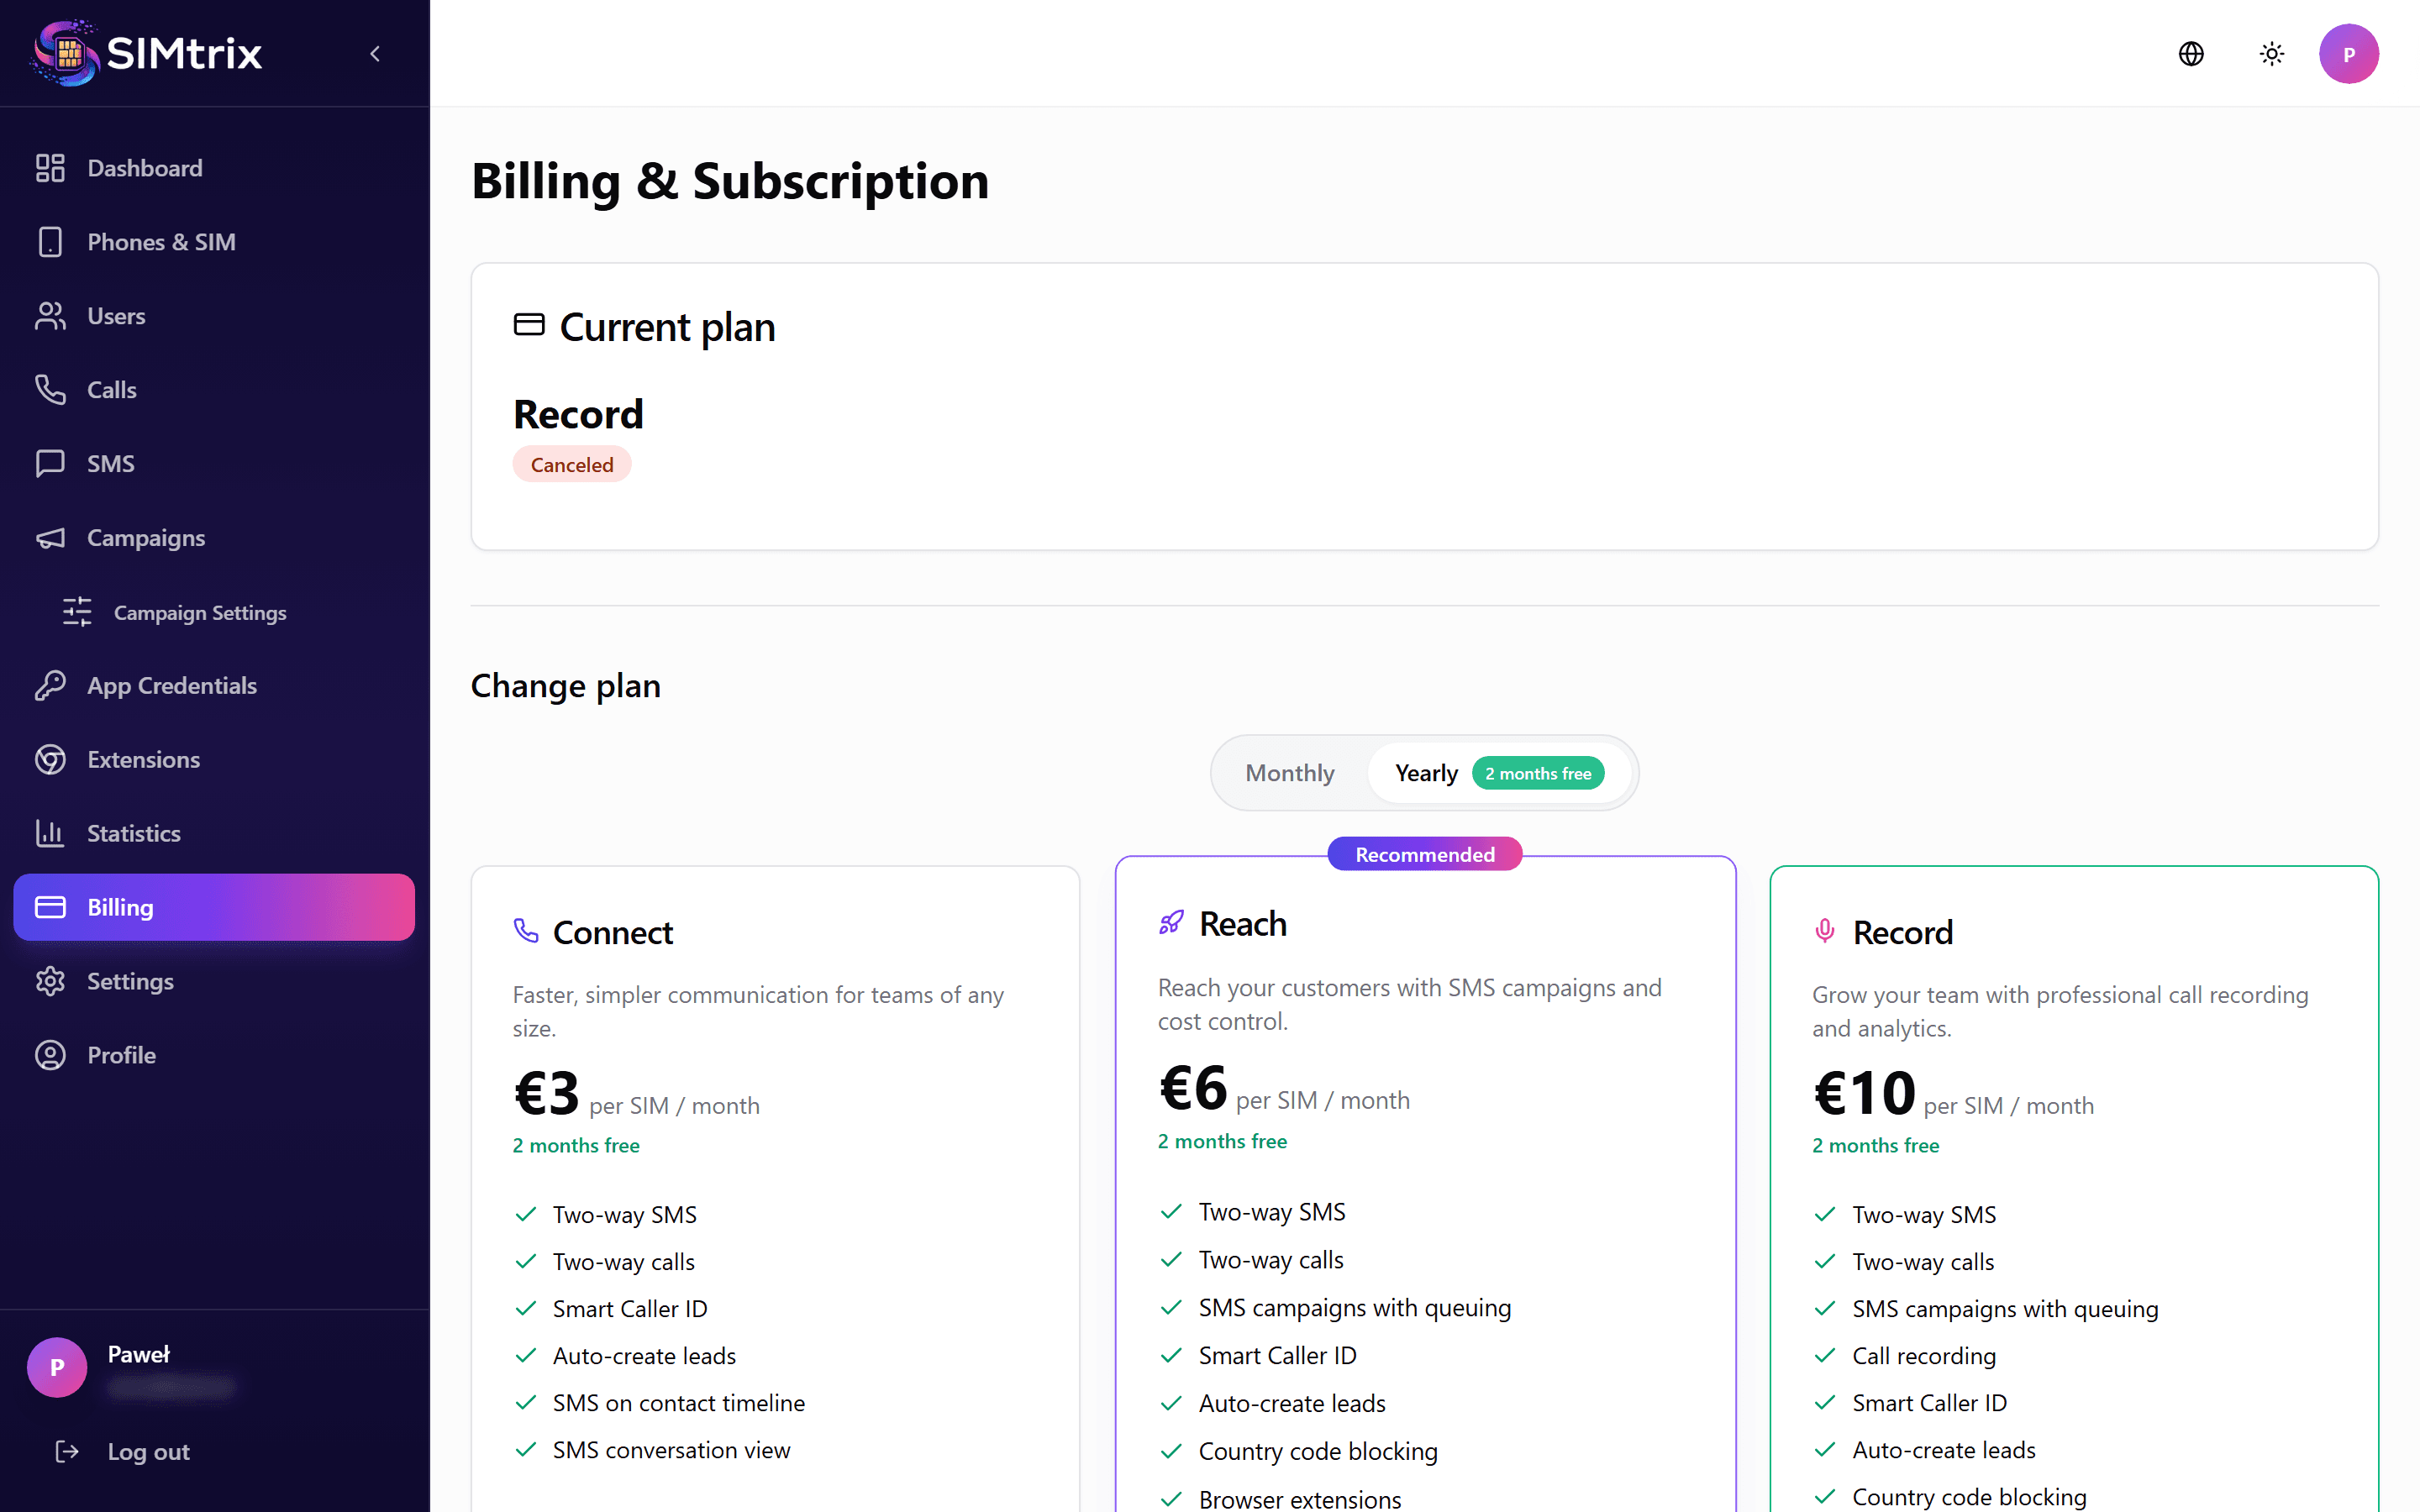Open the Calls phone icon

tap(50, 390)
